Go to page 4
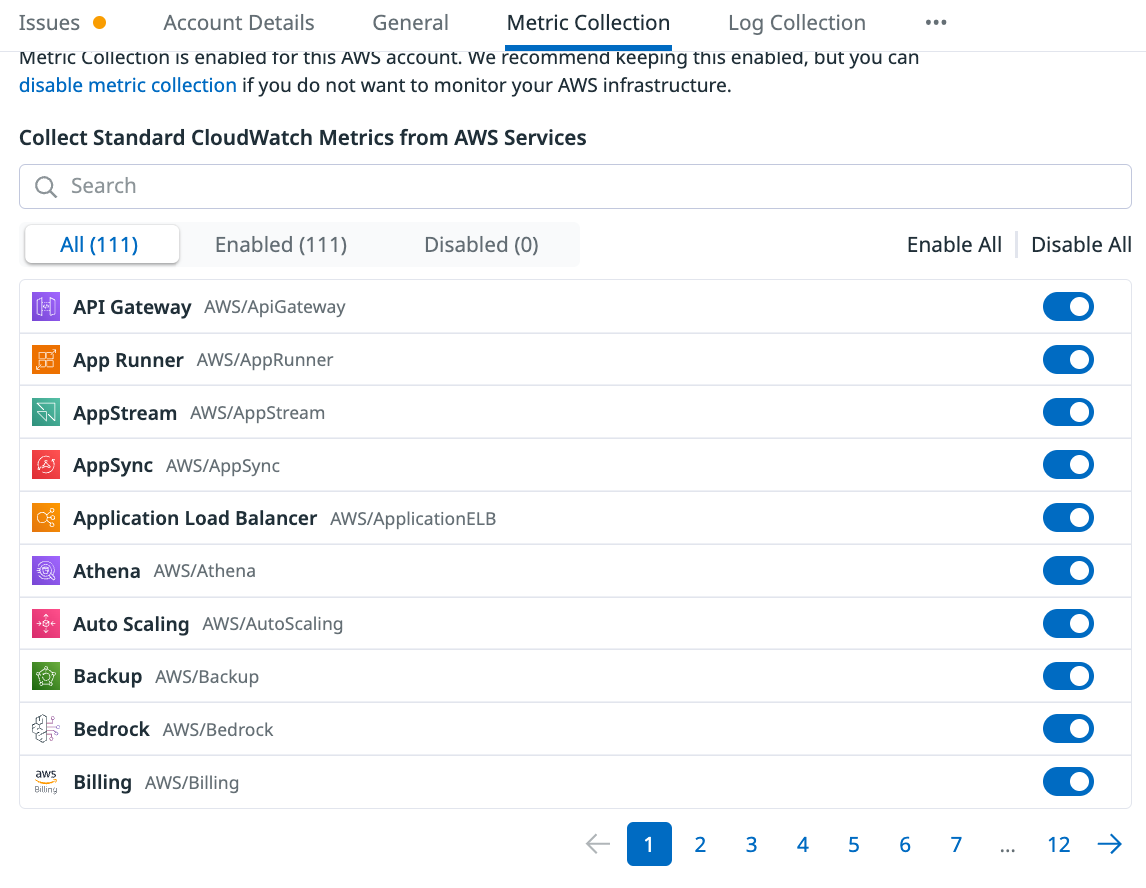Image resolution: width=1146 pixels, height=888 pixels. point(802,844)
